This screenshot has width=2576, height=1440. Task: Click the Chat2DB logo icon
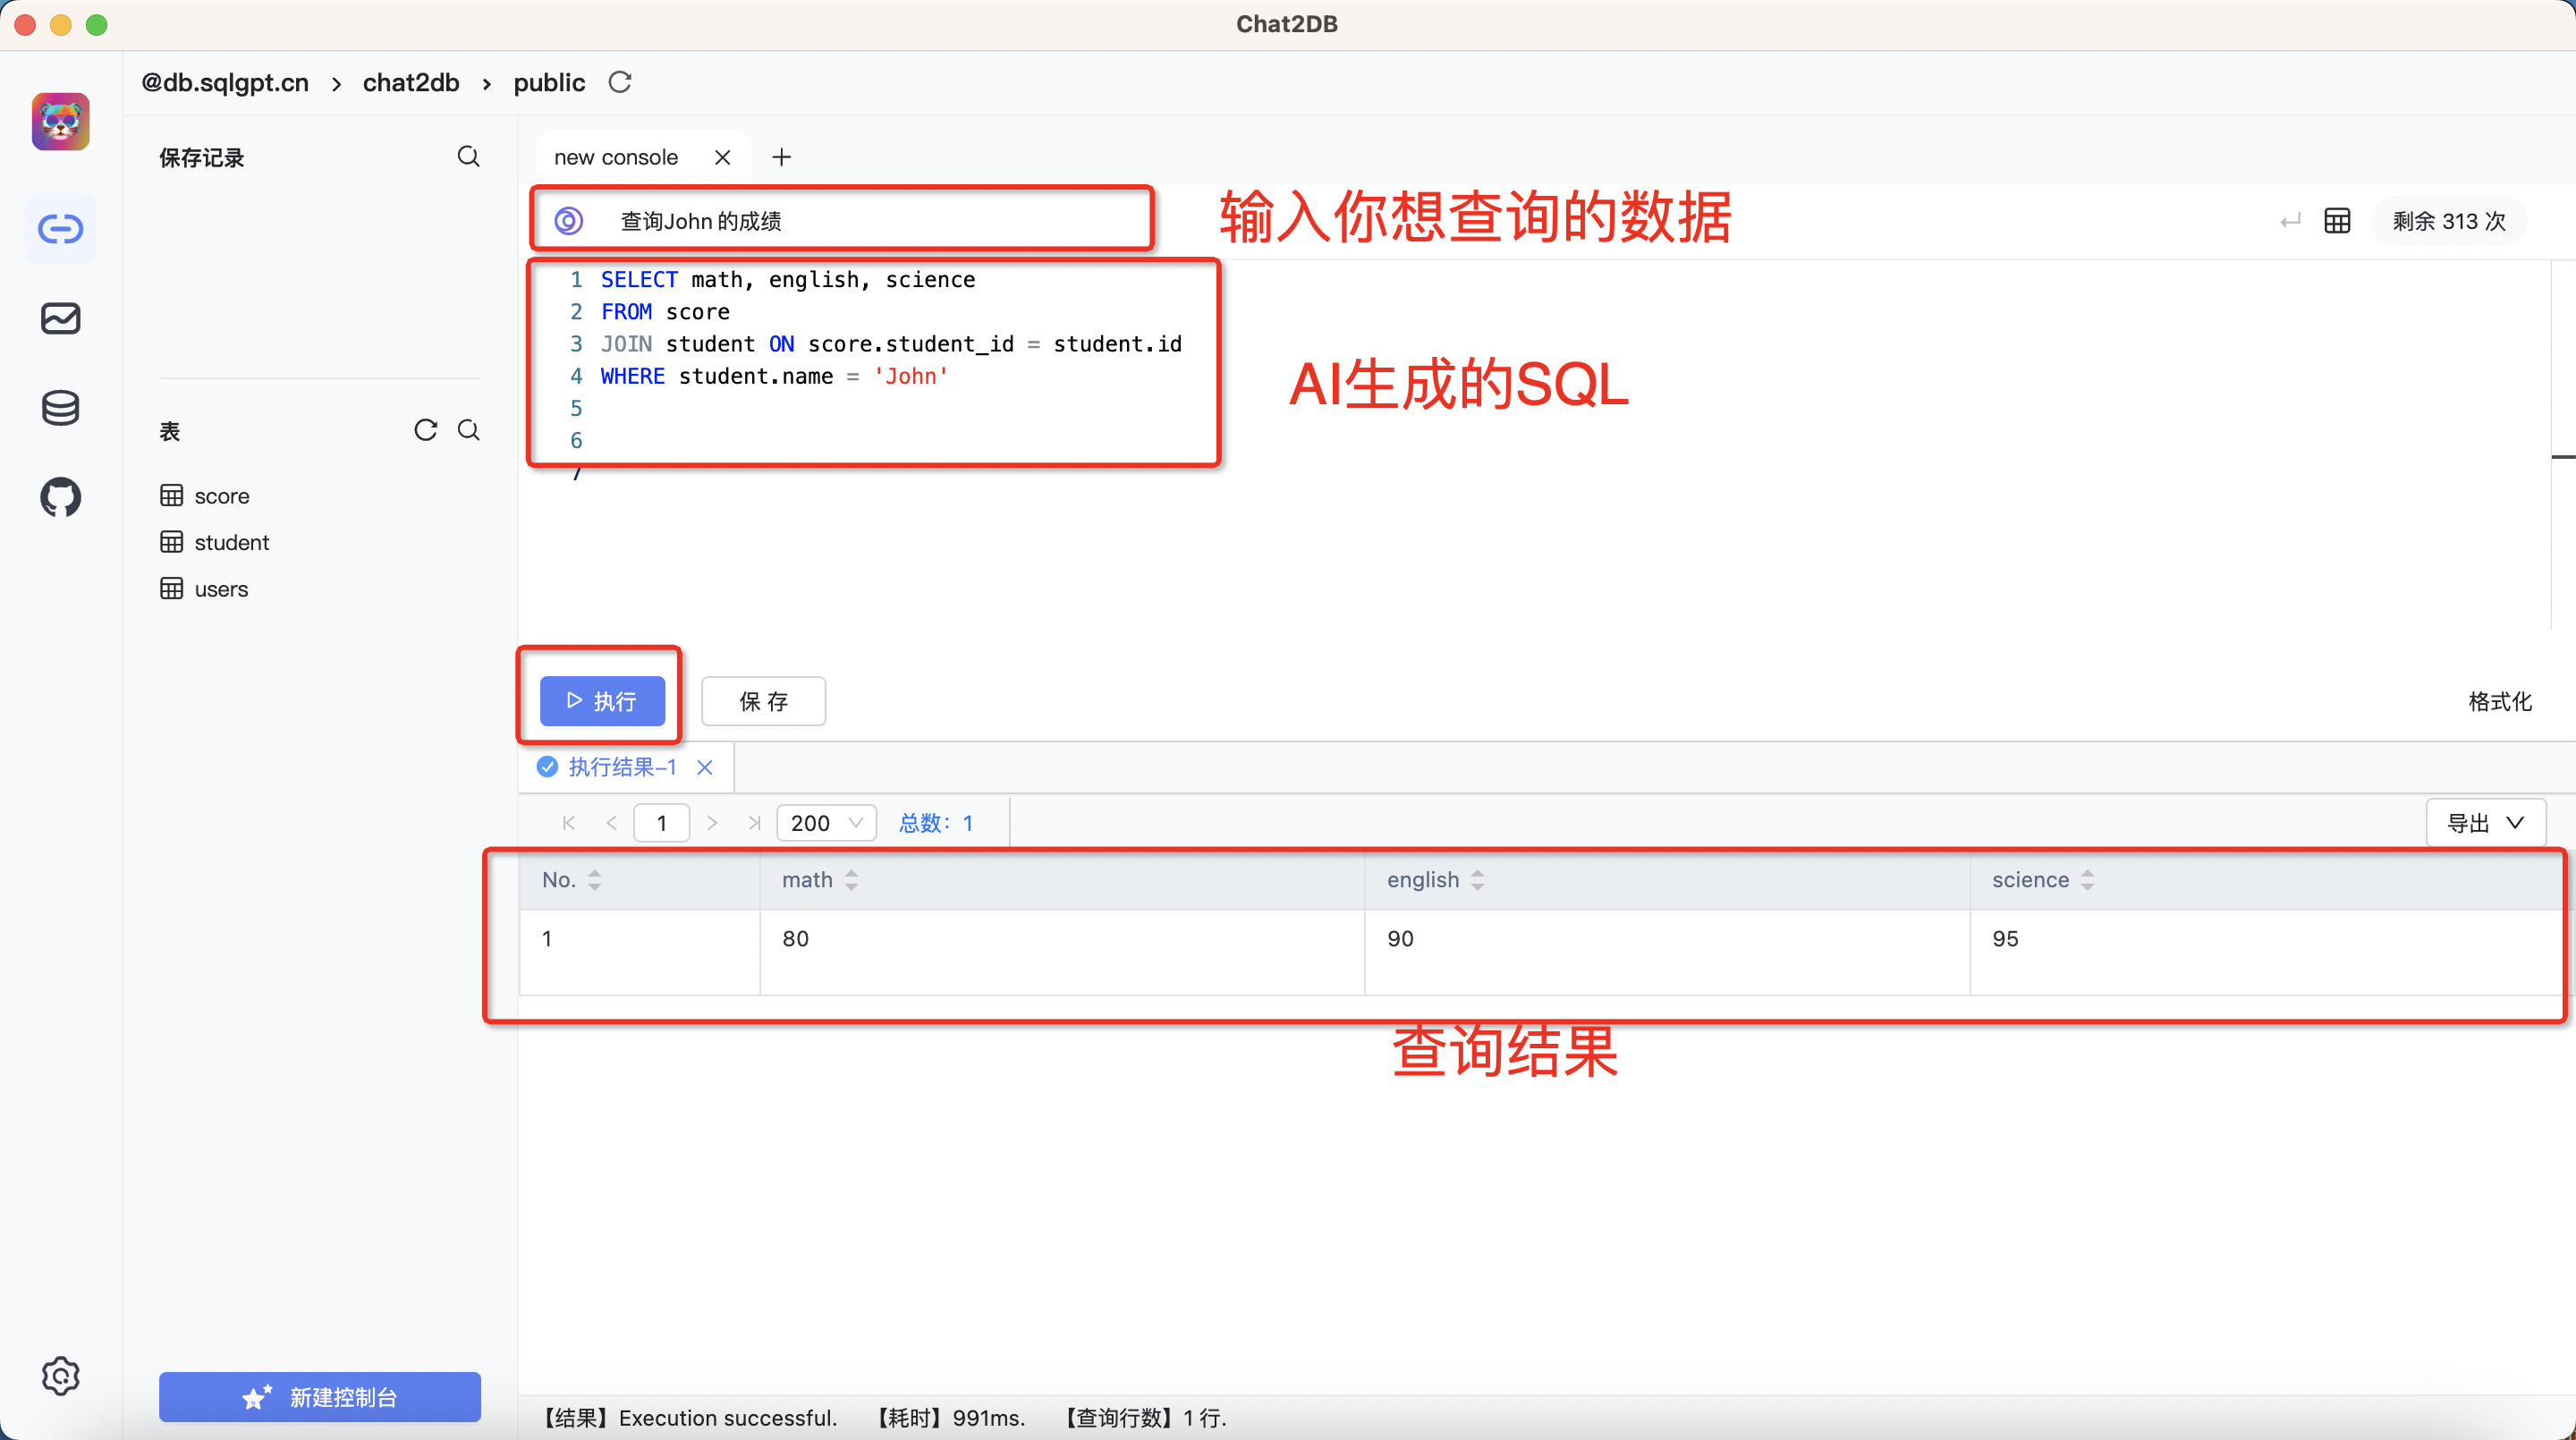point(60,121)
